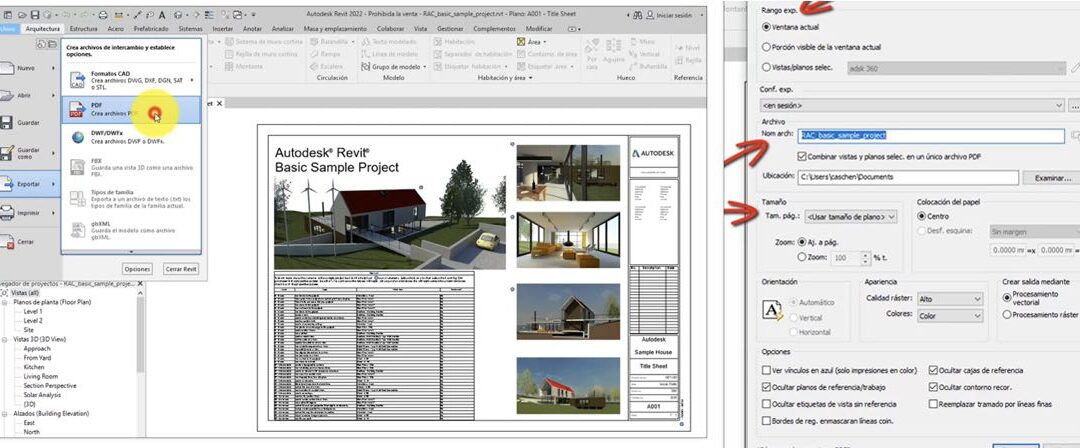Select the Zoom percentage radio button
Image resolution: width=1080 pixels, height=448 pixels.
tap(802, 256)
